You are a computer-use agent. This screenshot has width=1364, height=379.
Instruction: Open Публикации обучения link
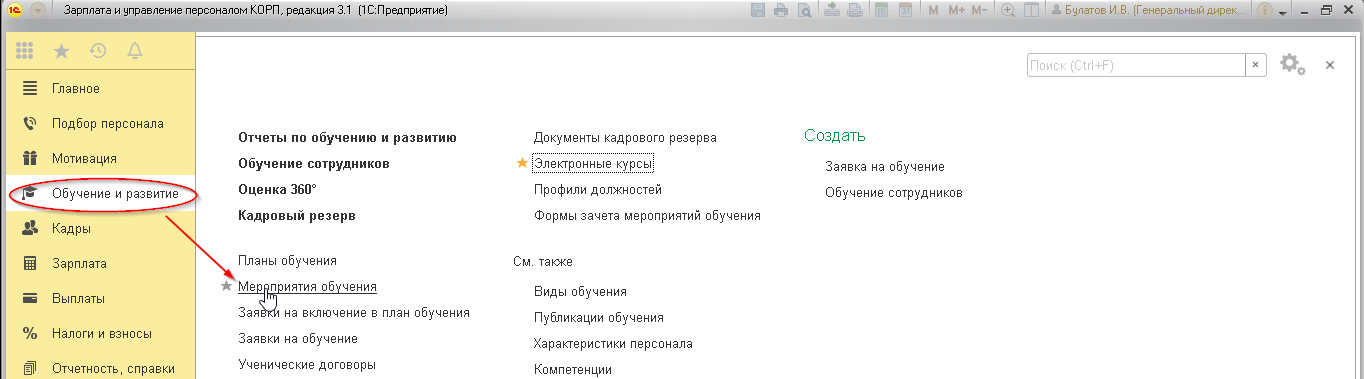[x=599, y=317]
